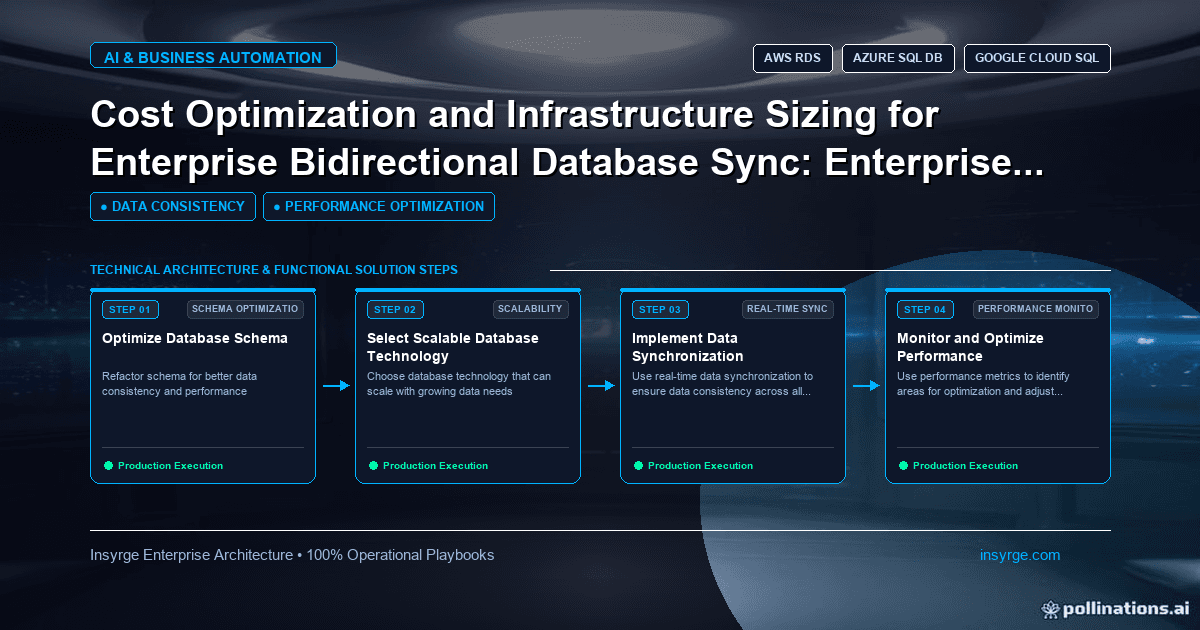The width and height of the screenshot is (1200, 630).
Task: Click the AI & Business Automation category badge
Action: (213, 57)
